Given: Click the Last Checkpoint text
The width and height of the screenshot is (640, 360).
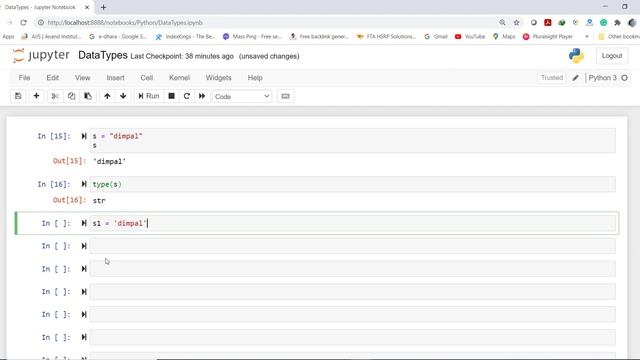Looking at the screenshot, I should point(182,56).
